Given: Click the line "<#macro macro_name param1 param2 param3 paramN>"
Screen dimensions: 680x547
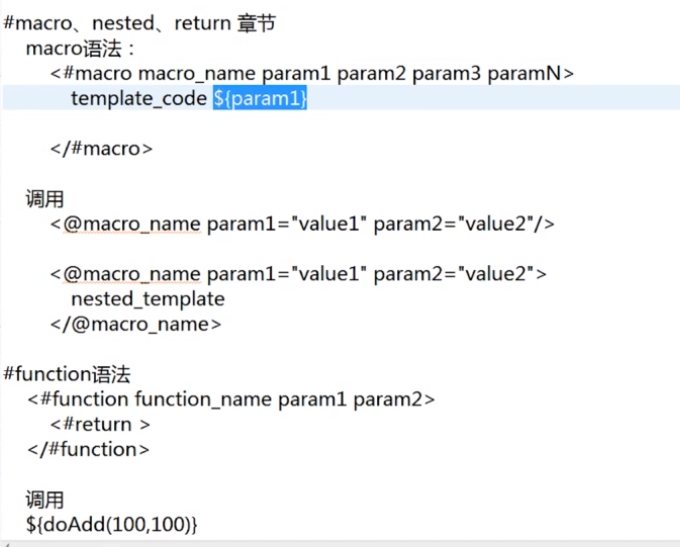Looking at the screenshot, I should click(312, 73).
